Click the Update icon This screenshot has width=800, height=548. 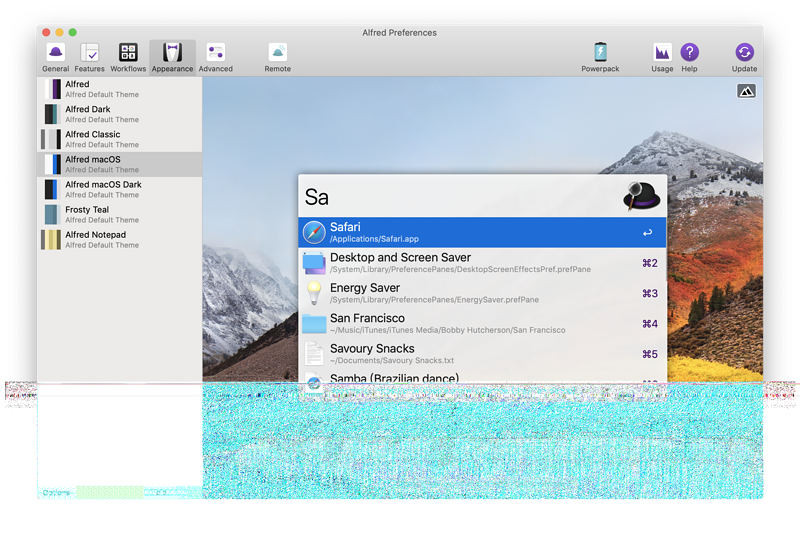(744, 52)
